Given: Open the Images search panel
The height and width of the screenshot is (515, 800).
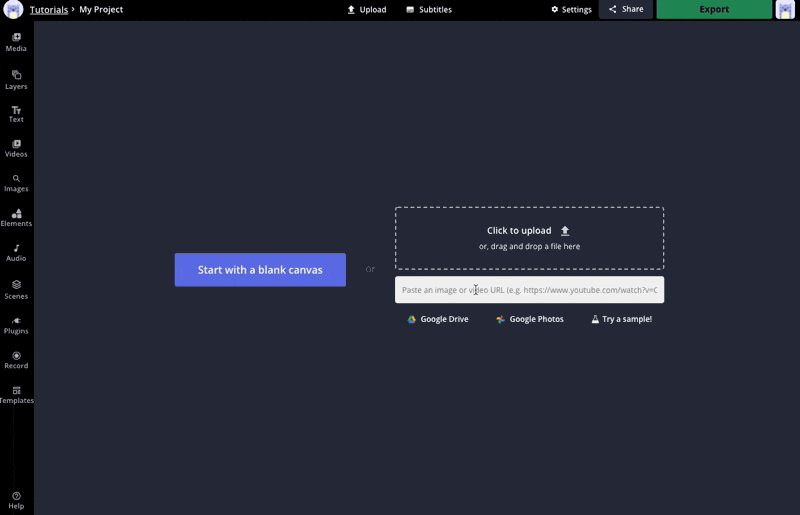Looking at the screenshot, I should (16, 183).
